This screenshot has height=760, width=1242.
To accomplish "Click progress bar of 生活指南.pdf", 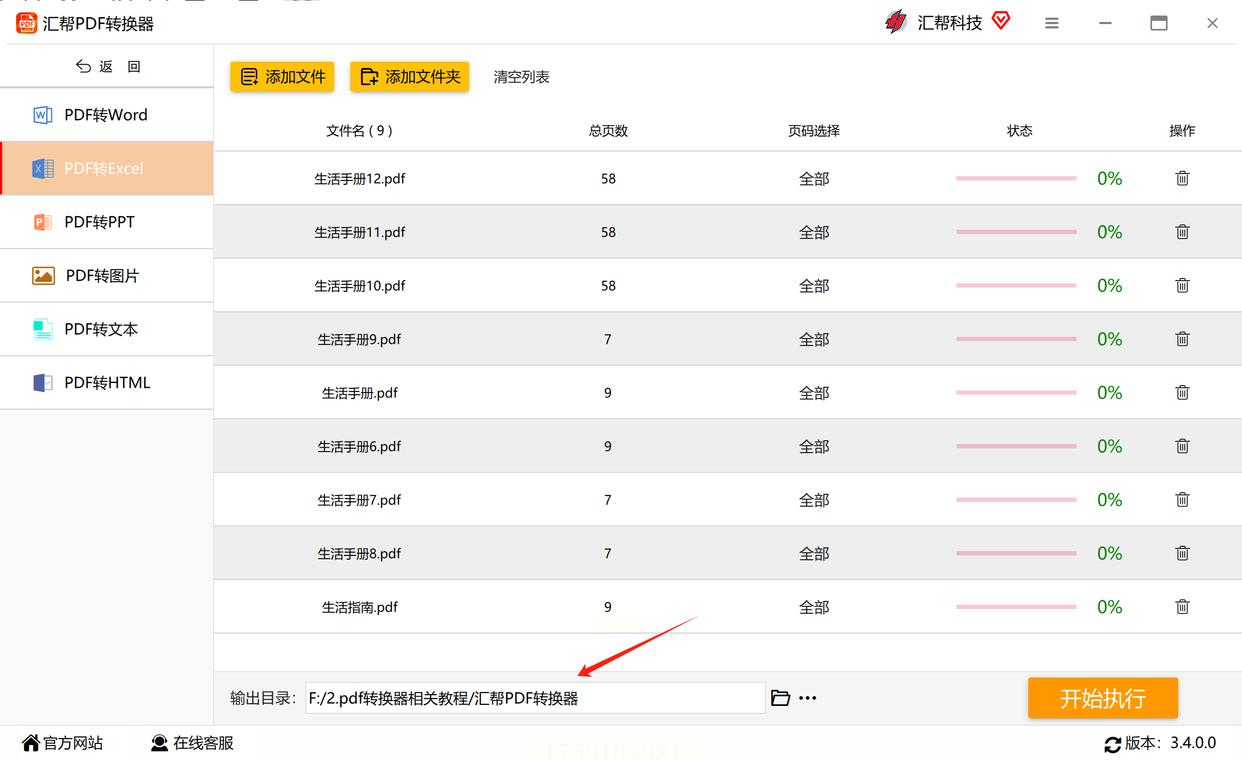I will (x=1016, y=607).
